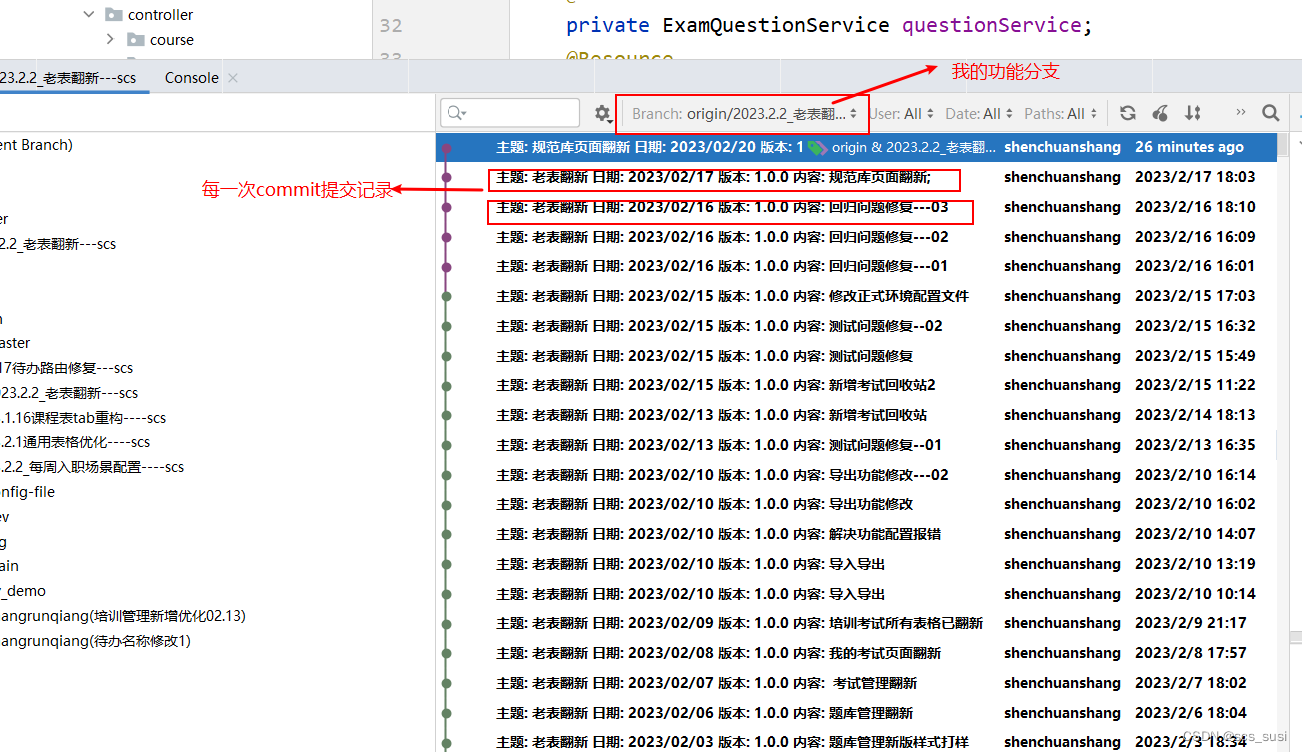Image resolution: width=1302 pixels, height=752 pixels.
Task: Select the commit 我的考试页面翻新
Action: pyautogui.click(x=856, y=653)
